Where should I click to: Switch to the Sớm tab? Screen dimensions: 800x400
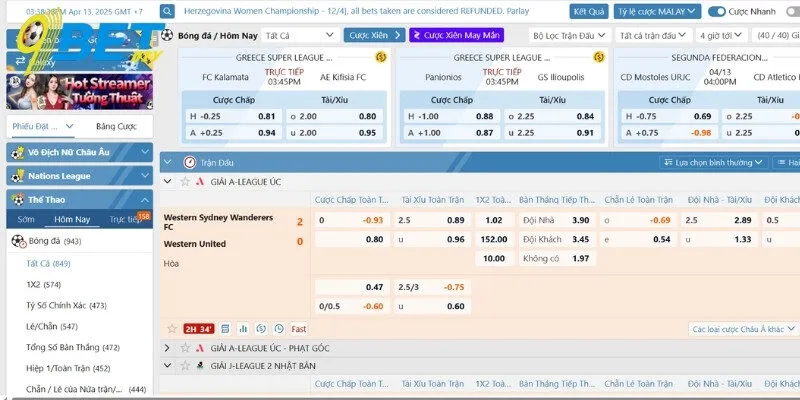[x=26, y=219]
